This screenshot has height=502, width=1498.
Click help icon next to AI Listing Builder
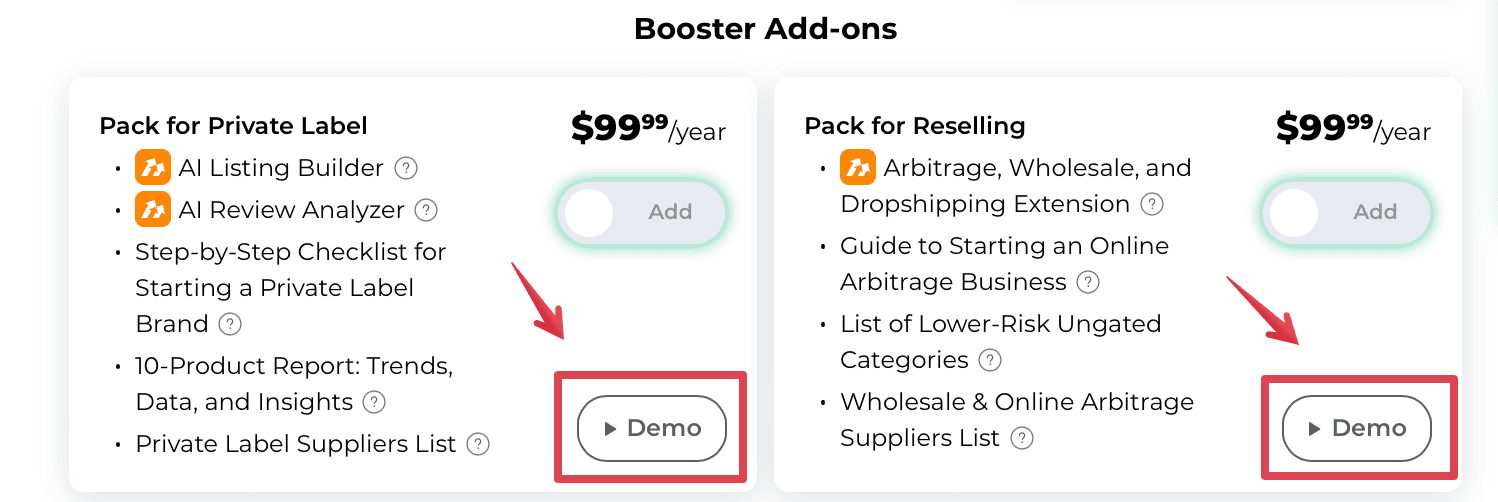coord(405,168)
